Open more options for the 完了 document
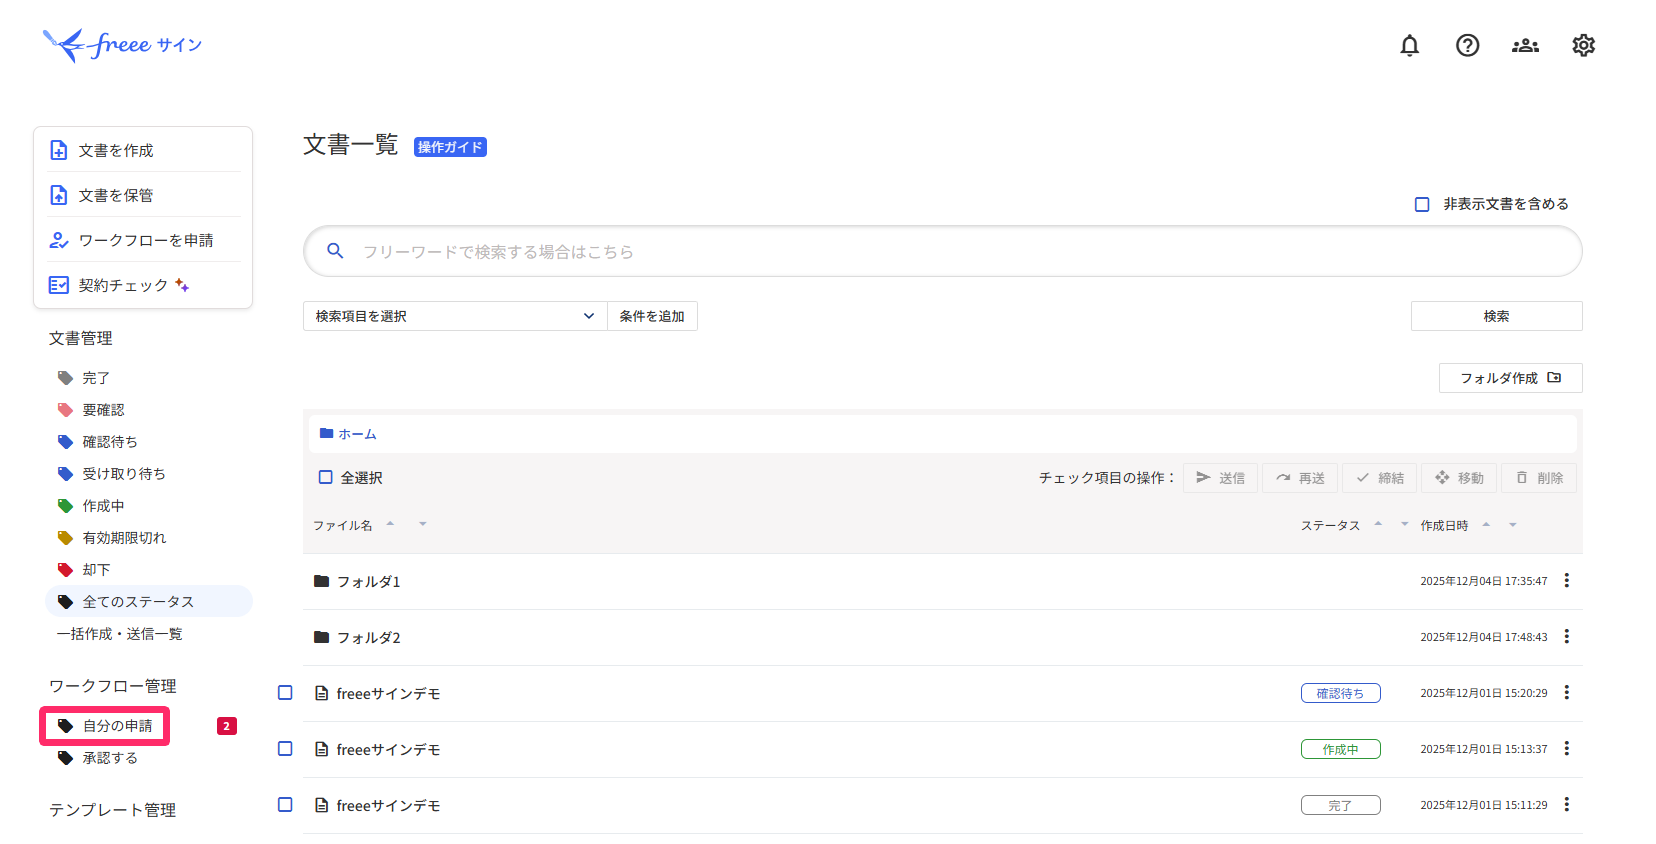This screenshot has width=1656, height=844. [1567, 805]
